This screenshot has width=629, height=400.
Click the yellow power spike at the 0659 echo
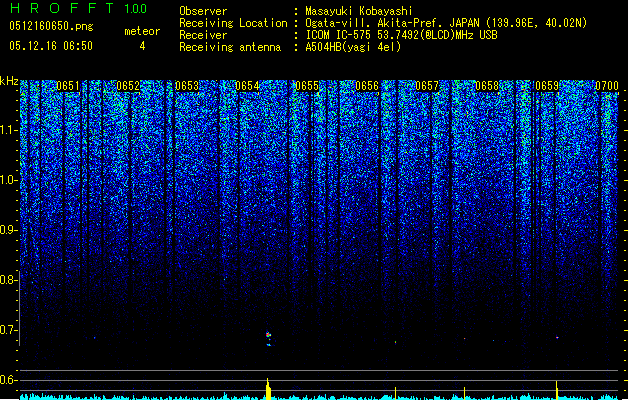pos(556,390)
